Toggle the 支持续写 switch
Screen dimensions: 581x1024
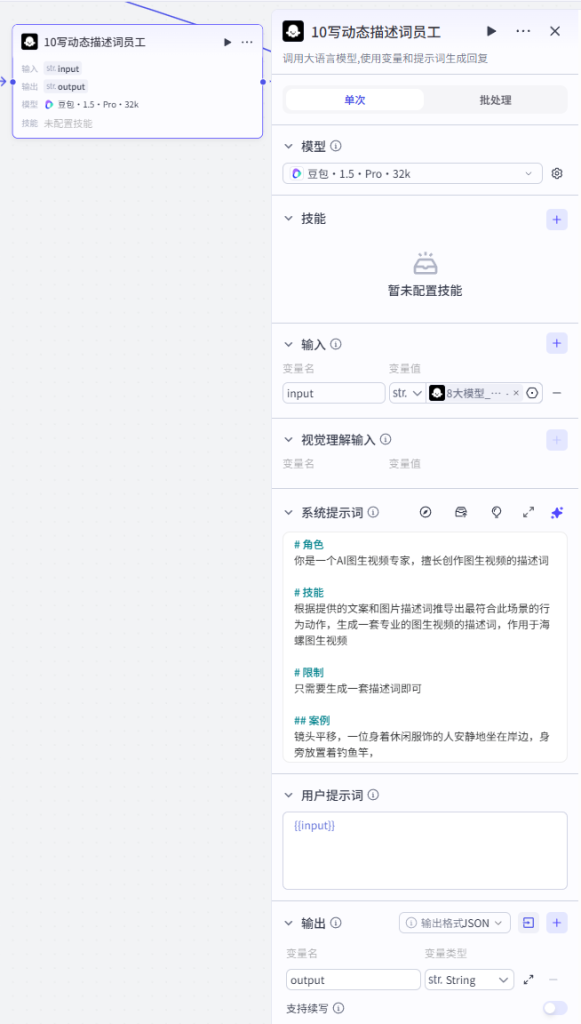click(555, 1008)
